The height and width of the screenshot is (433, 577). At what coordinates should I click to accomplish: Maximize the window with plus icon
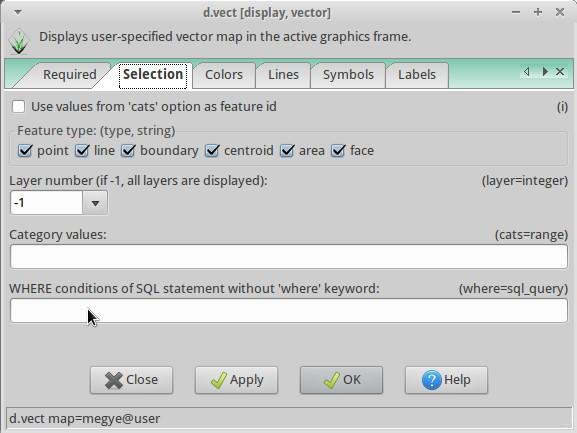tap(538, 12)
